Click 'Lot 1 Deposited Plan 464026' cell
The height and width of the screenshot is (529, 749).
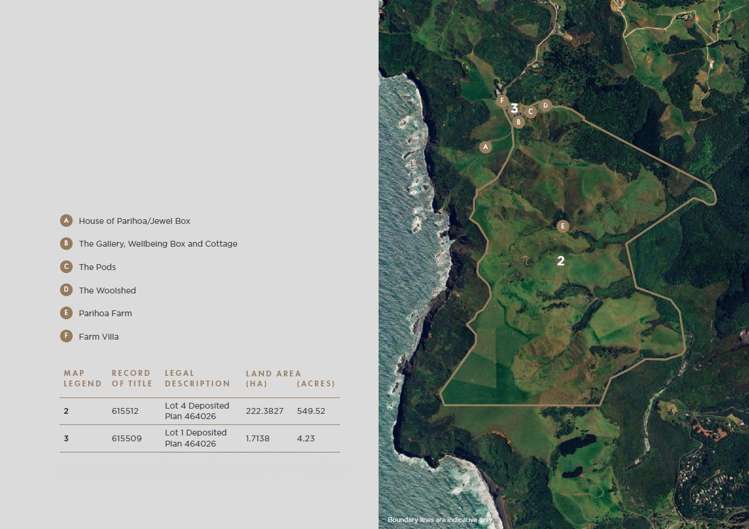point(196,438)
